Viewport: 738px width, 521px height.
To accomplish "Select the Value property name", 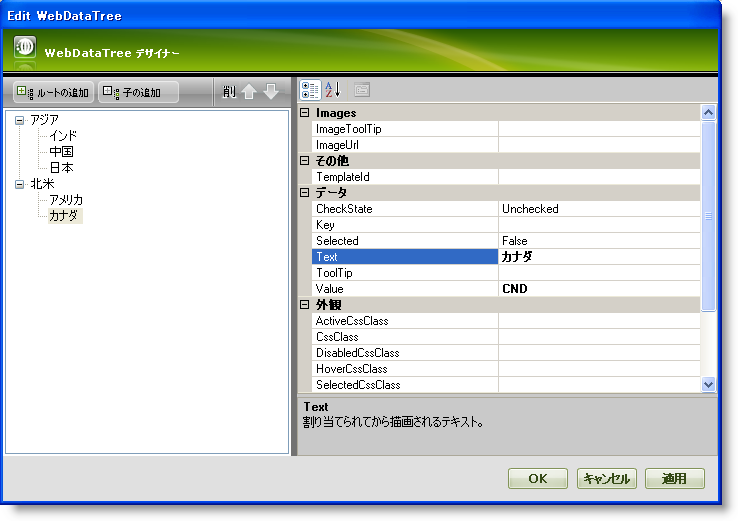I will point(405,289).
